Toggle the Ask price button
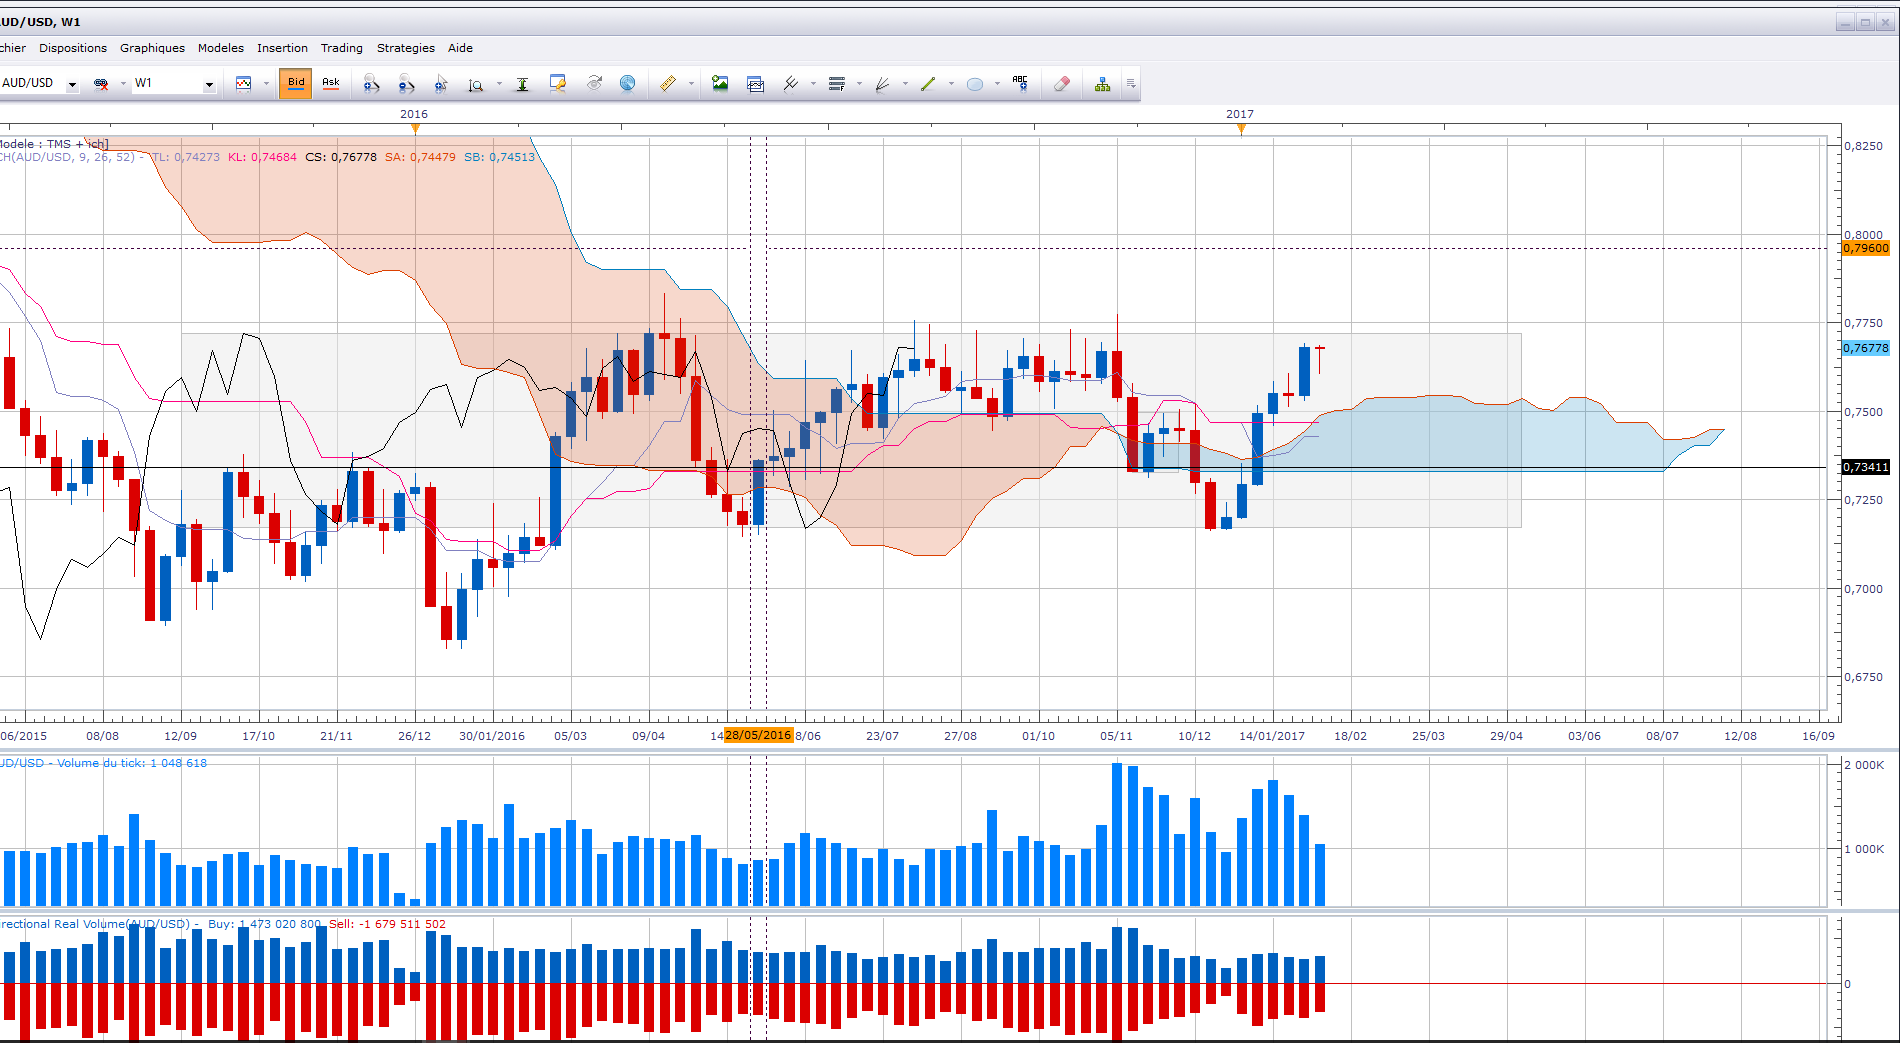 click(331, 83)
